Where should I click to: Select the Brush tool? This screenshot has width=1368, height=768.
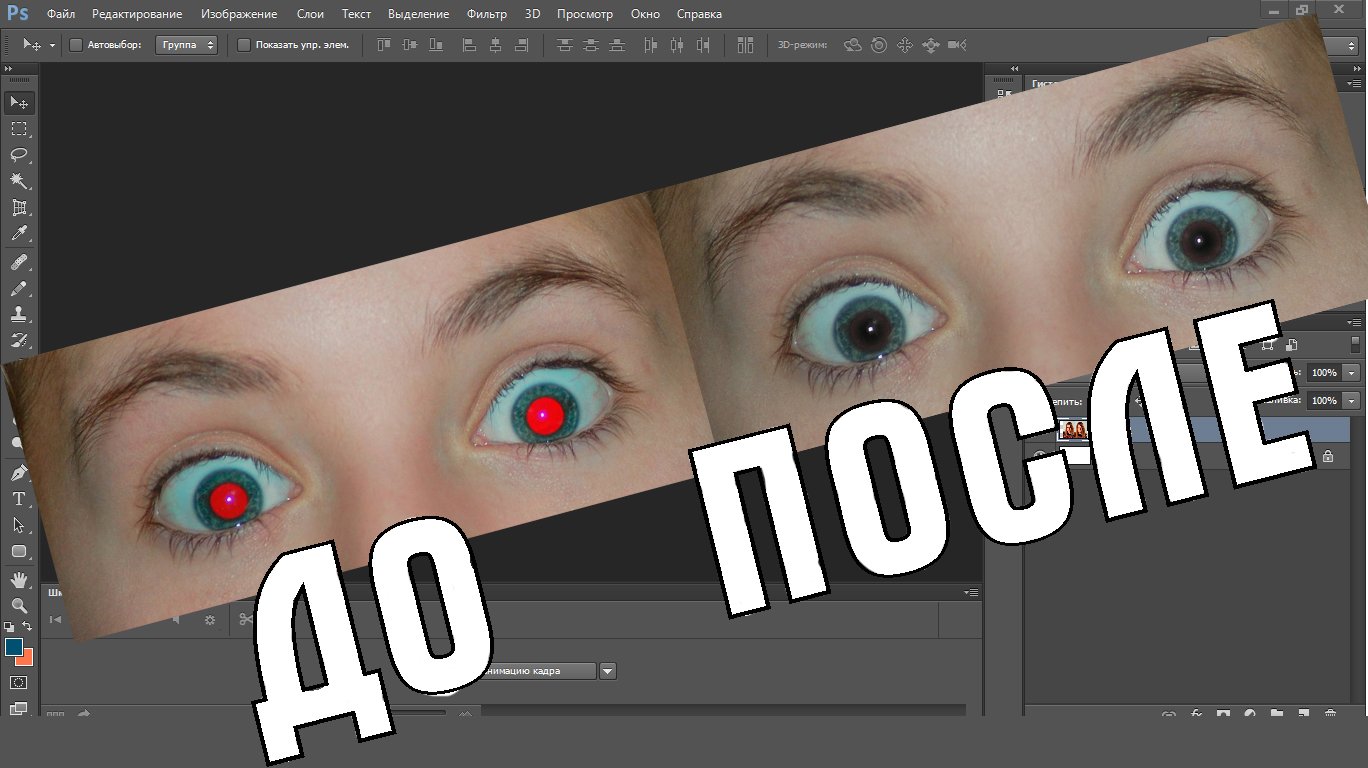(19, 288)
